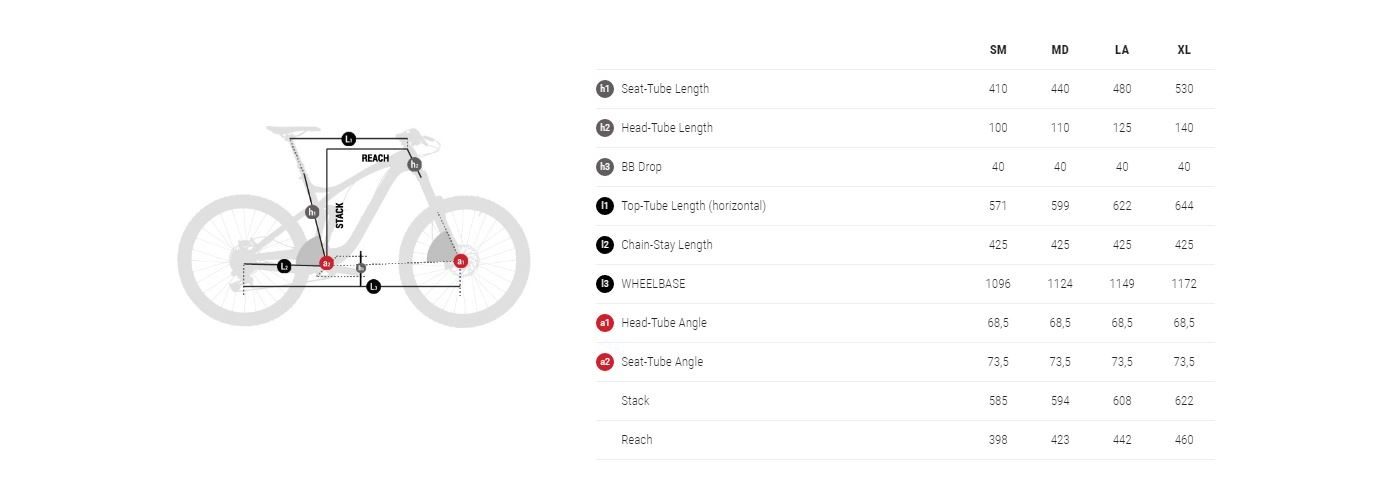Click the red a2 badge beside Seat-Tube Angle
Viewport: 1400px width, 503px height.
click(604, 362)
